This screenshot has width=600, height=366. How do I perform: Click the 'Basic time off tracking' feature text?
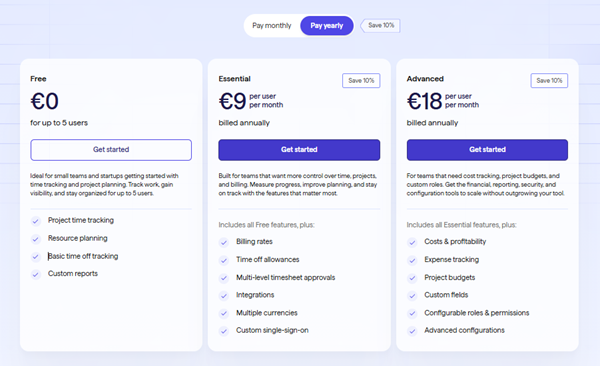(83, 256)
